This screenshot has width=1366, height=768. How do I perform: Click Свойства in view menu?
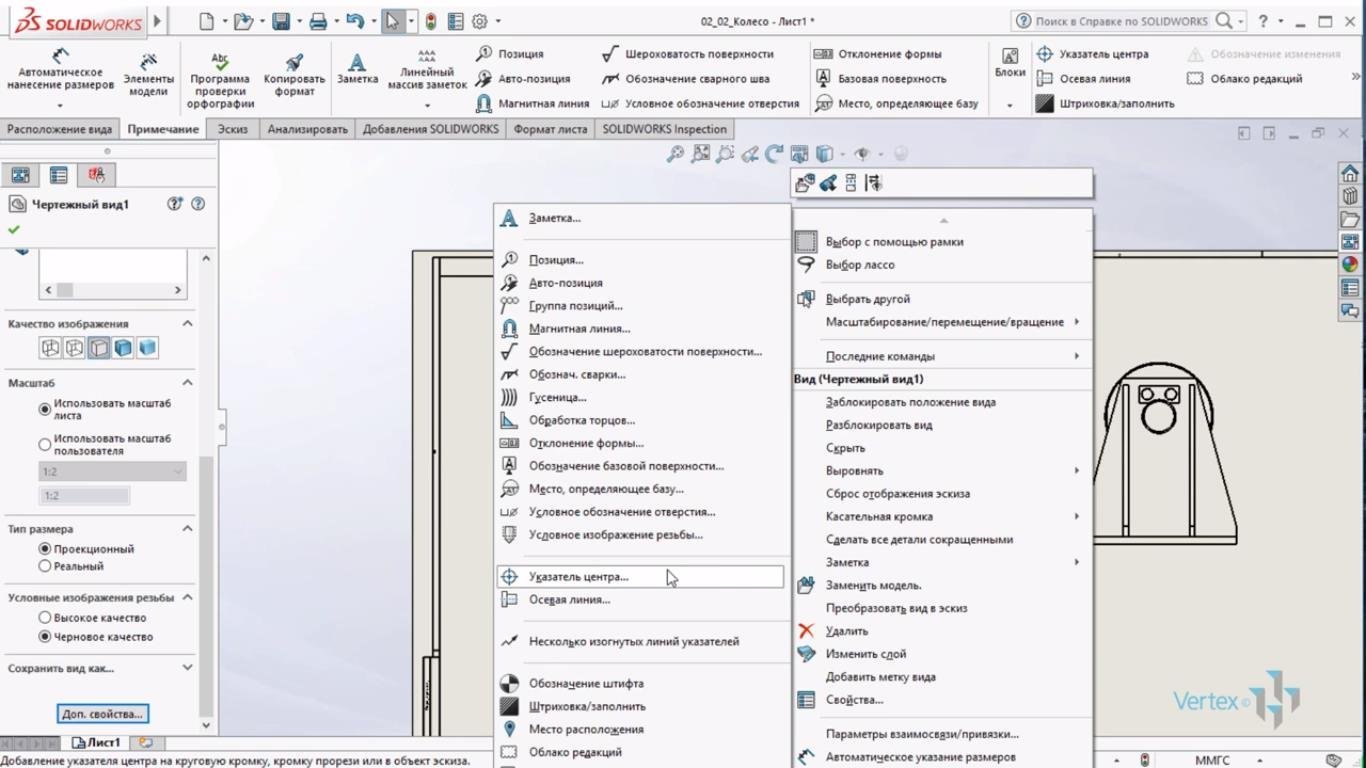point(854,700)
